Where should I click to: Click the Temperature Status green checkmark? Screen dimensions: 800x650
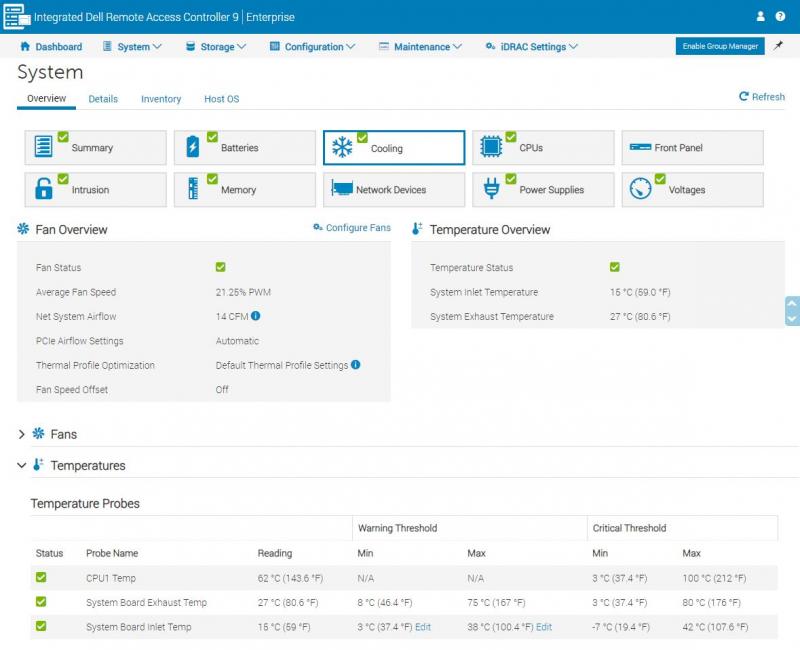tap(615, 268)
